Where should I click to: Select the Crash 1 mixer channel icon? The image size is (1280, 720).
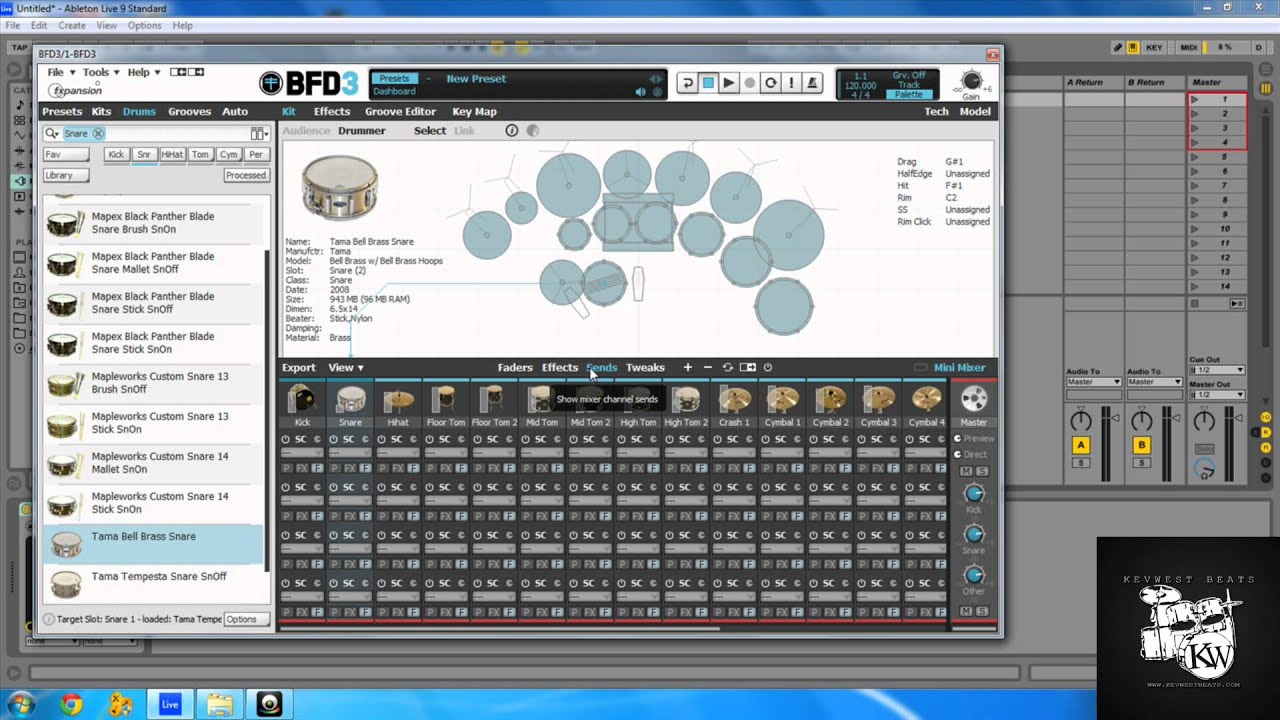point(734,400)
